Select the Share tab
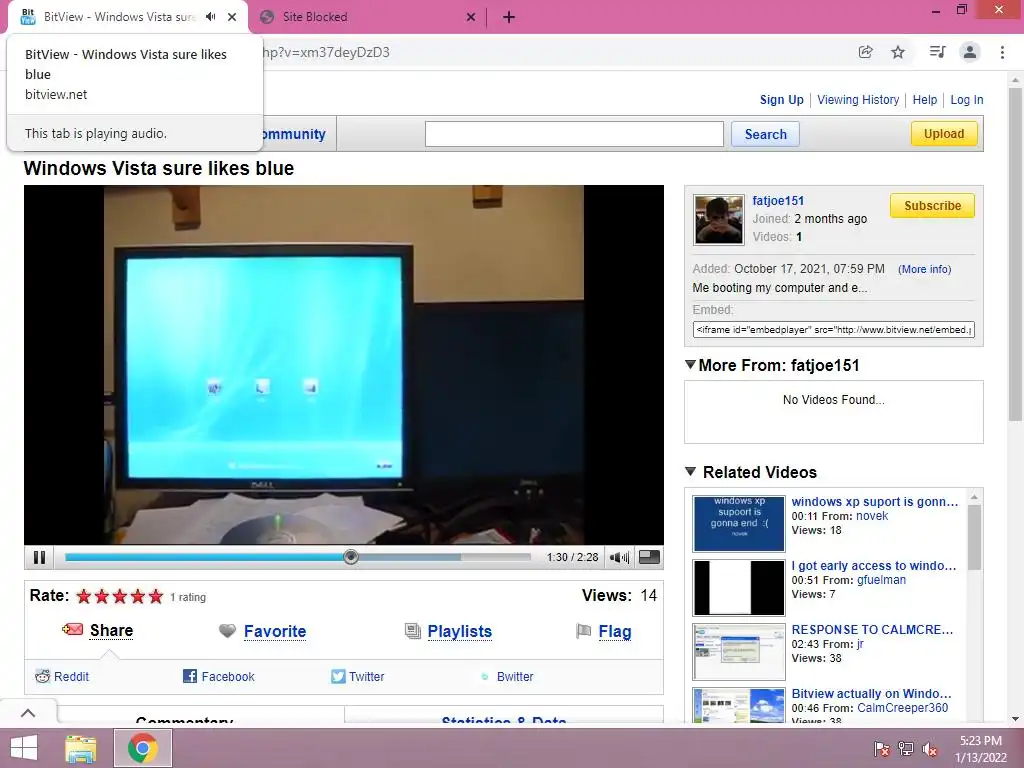Image resolution: width=1024 pixels, height=768 pixels. tap(111, 631)
